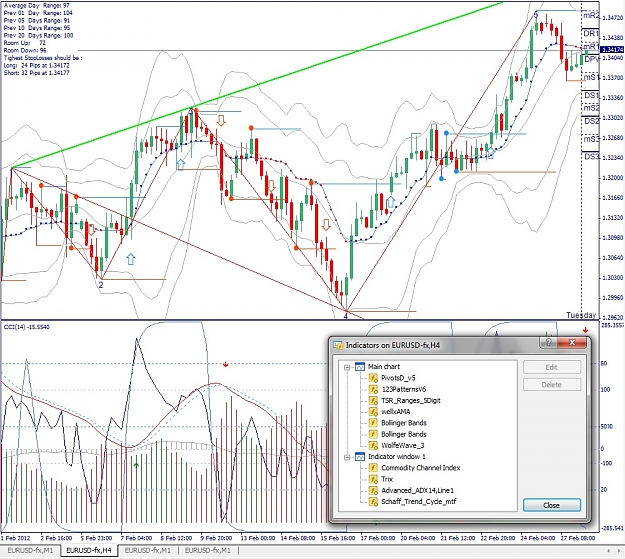
Task: Click the DS3 pivot level label
Action: pyautogui.click(x=591, y=157)
